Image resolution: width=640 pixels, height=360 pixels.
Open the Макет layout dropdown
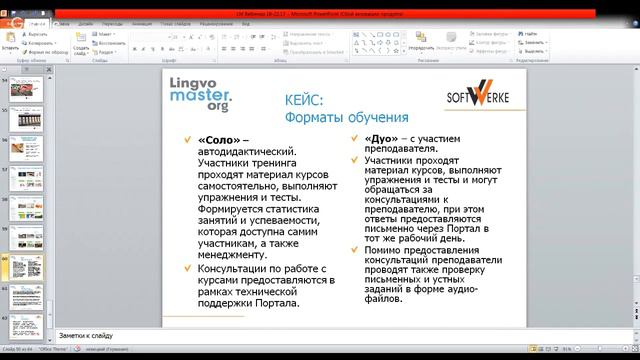pyautogui.click(x=104, y=34)
